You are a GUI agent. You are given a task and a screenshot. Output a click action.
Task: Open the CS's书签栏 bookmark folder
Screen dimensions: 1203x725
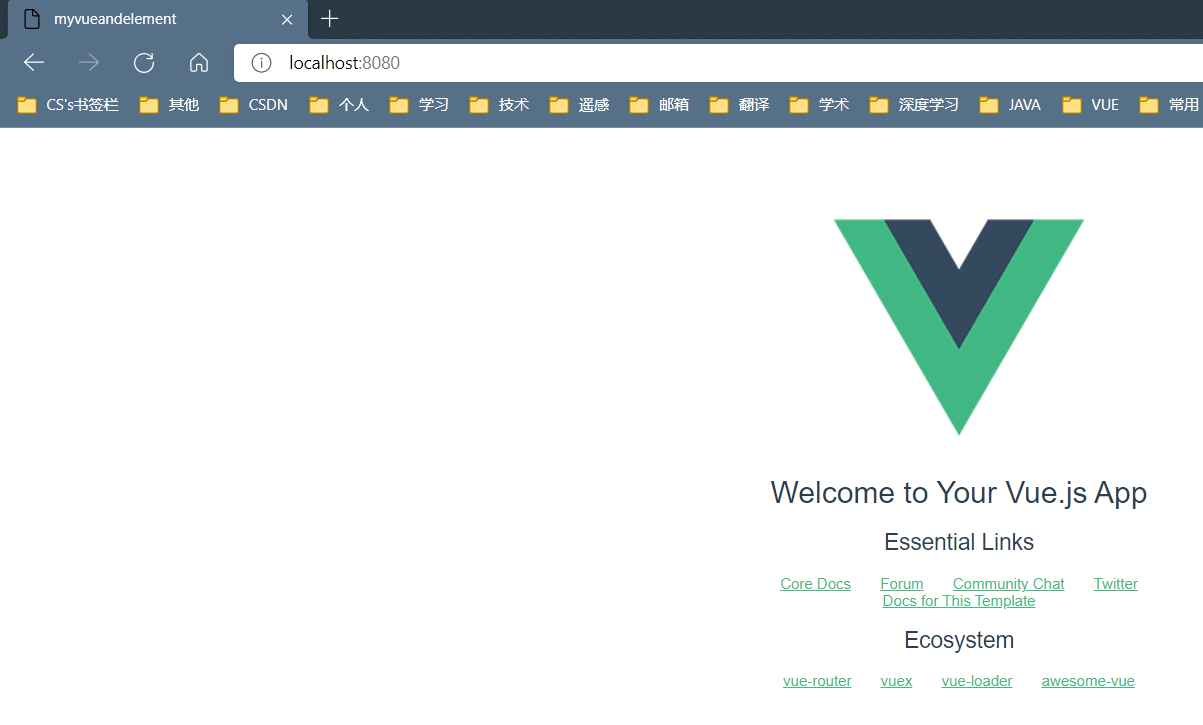pyautogui.click(x=68, y=105)
